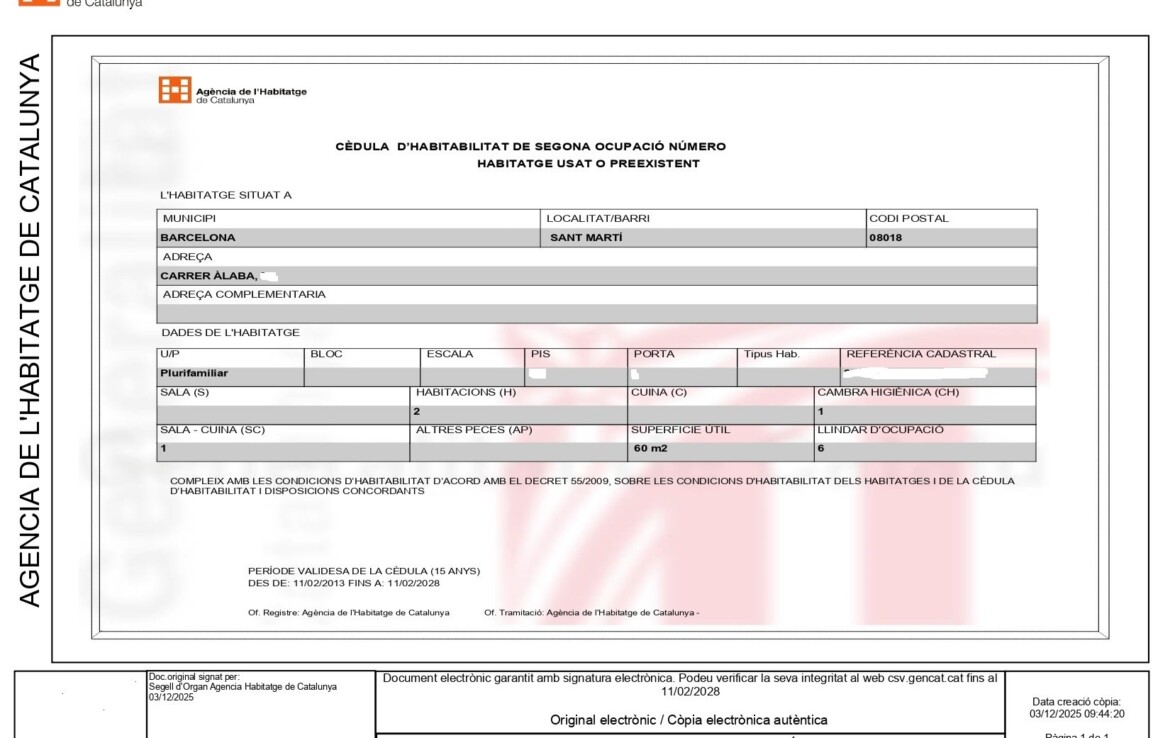Click the Of. Registre office text
The width and height of the screenshot is (1170, 738).
(x=348, y=612)
